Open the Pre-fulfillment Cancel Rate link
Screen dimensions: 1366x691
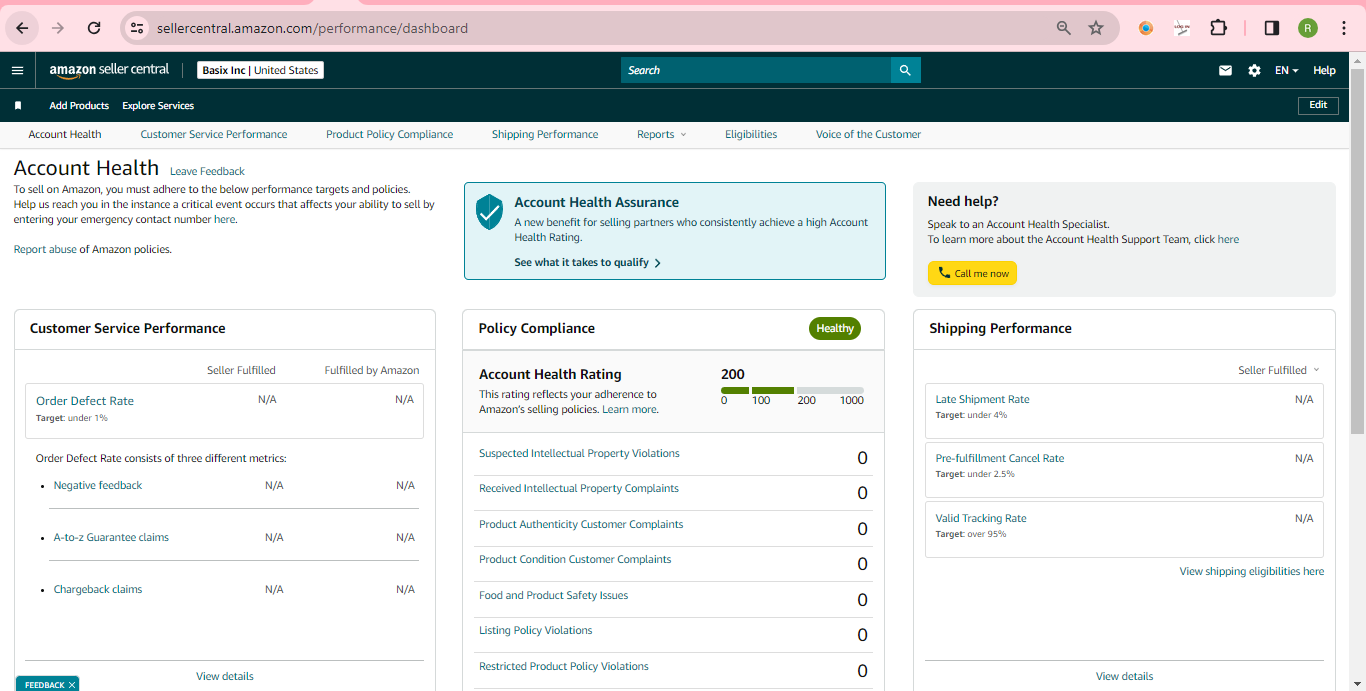pyautogui.click(x=1000, y=458)
